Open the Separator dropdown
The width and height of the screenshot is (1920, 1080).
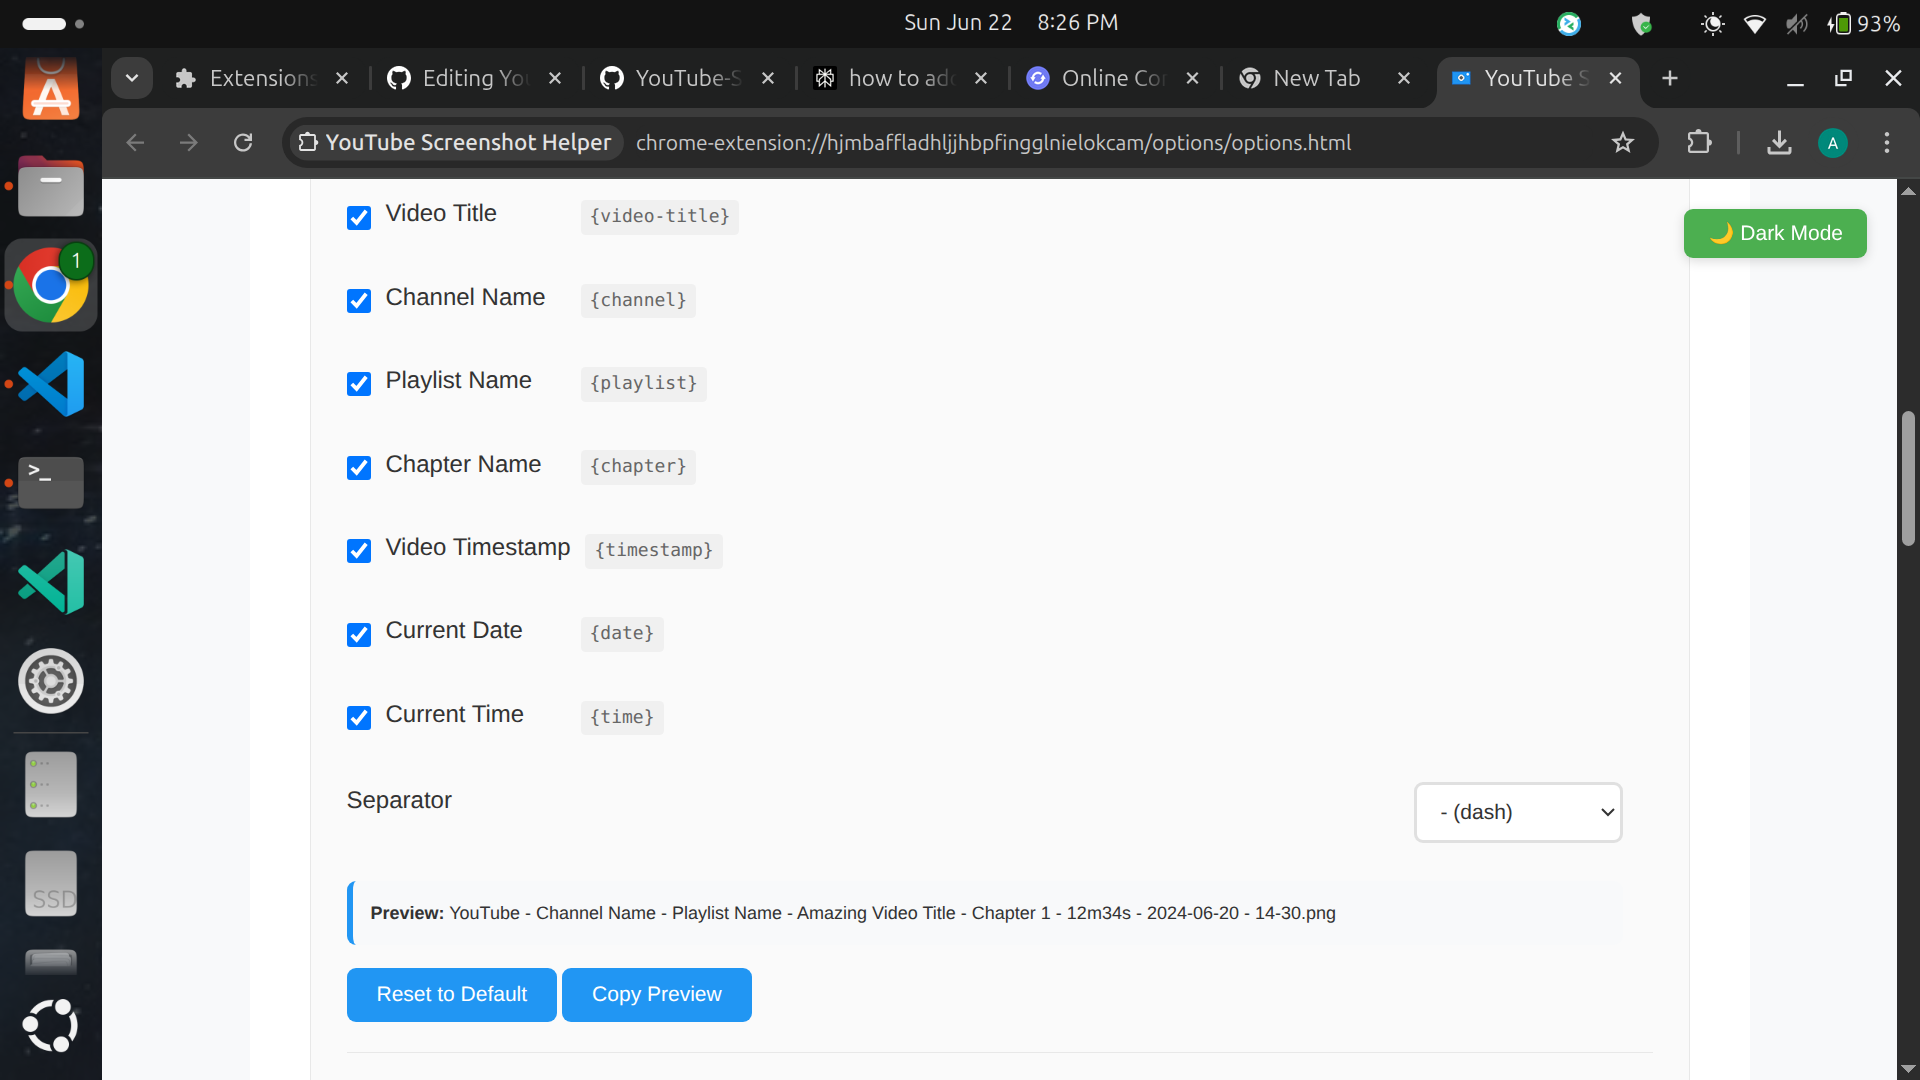point(1517,812)
